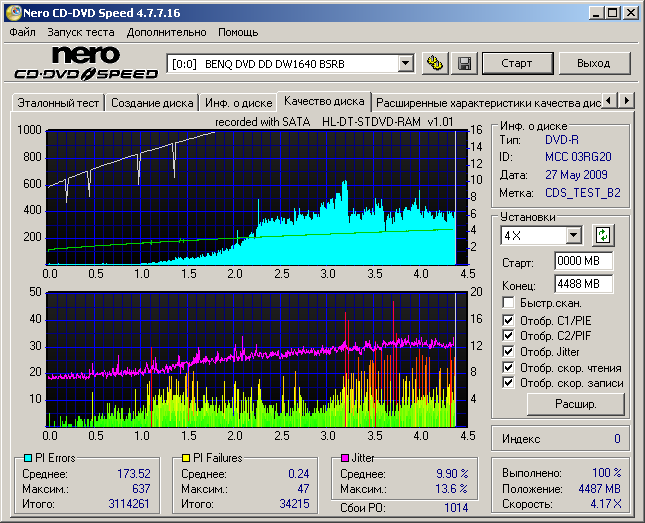Screen dimensions: 645x523
Task: Open the Помощь menu
Action: (238, 32)
